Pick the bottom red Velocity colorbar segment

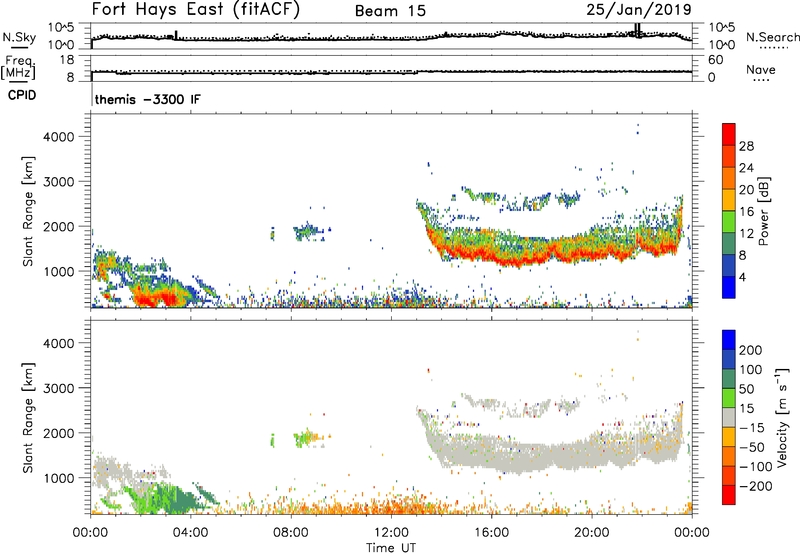(x=729, y=495)
